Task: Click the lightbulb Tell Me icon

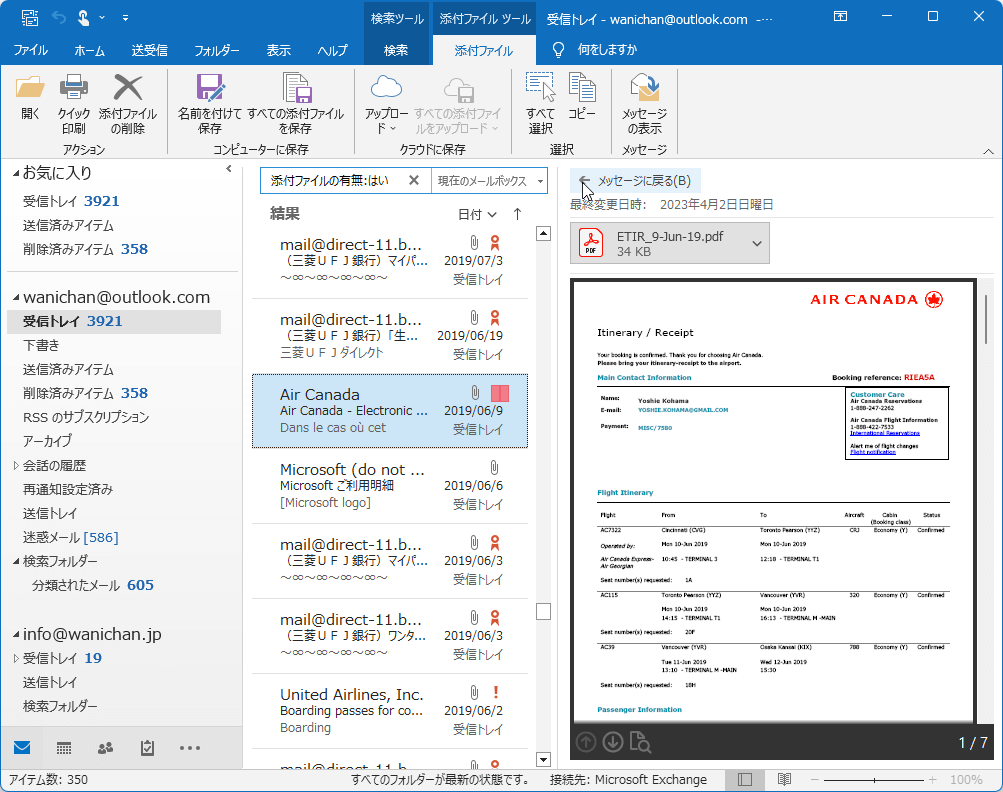Action: click(x=558, y=50)
